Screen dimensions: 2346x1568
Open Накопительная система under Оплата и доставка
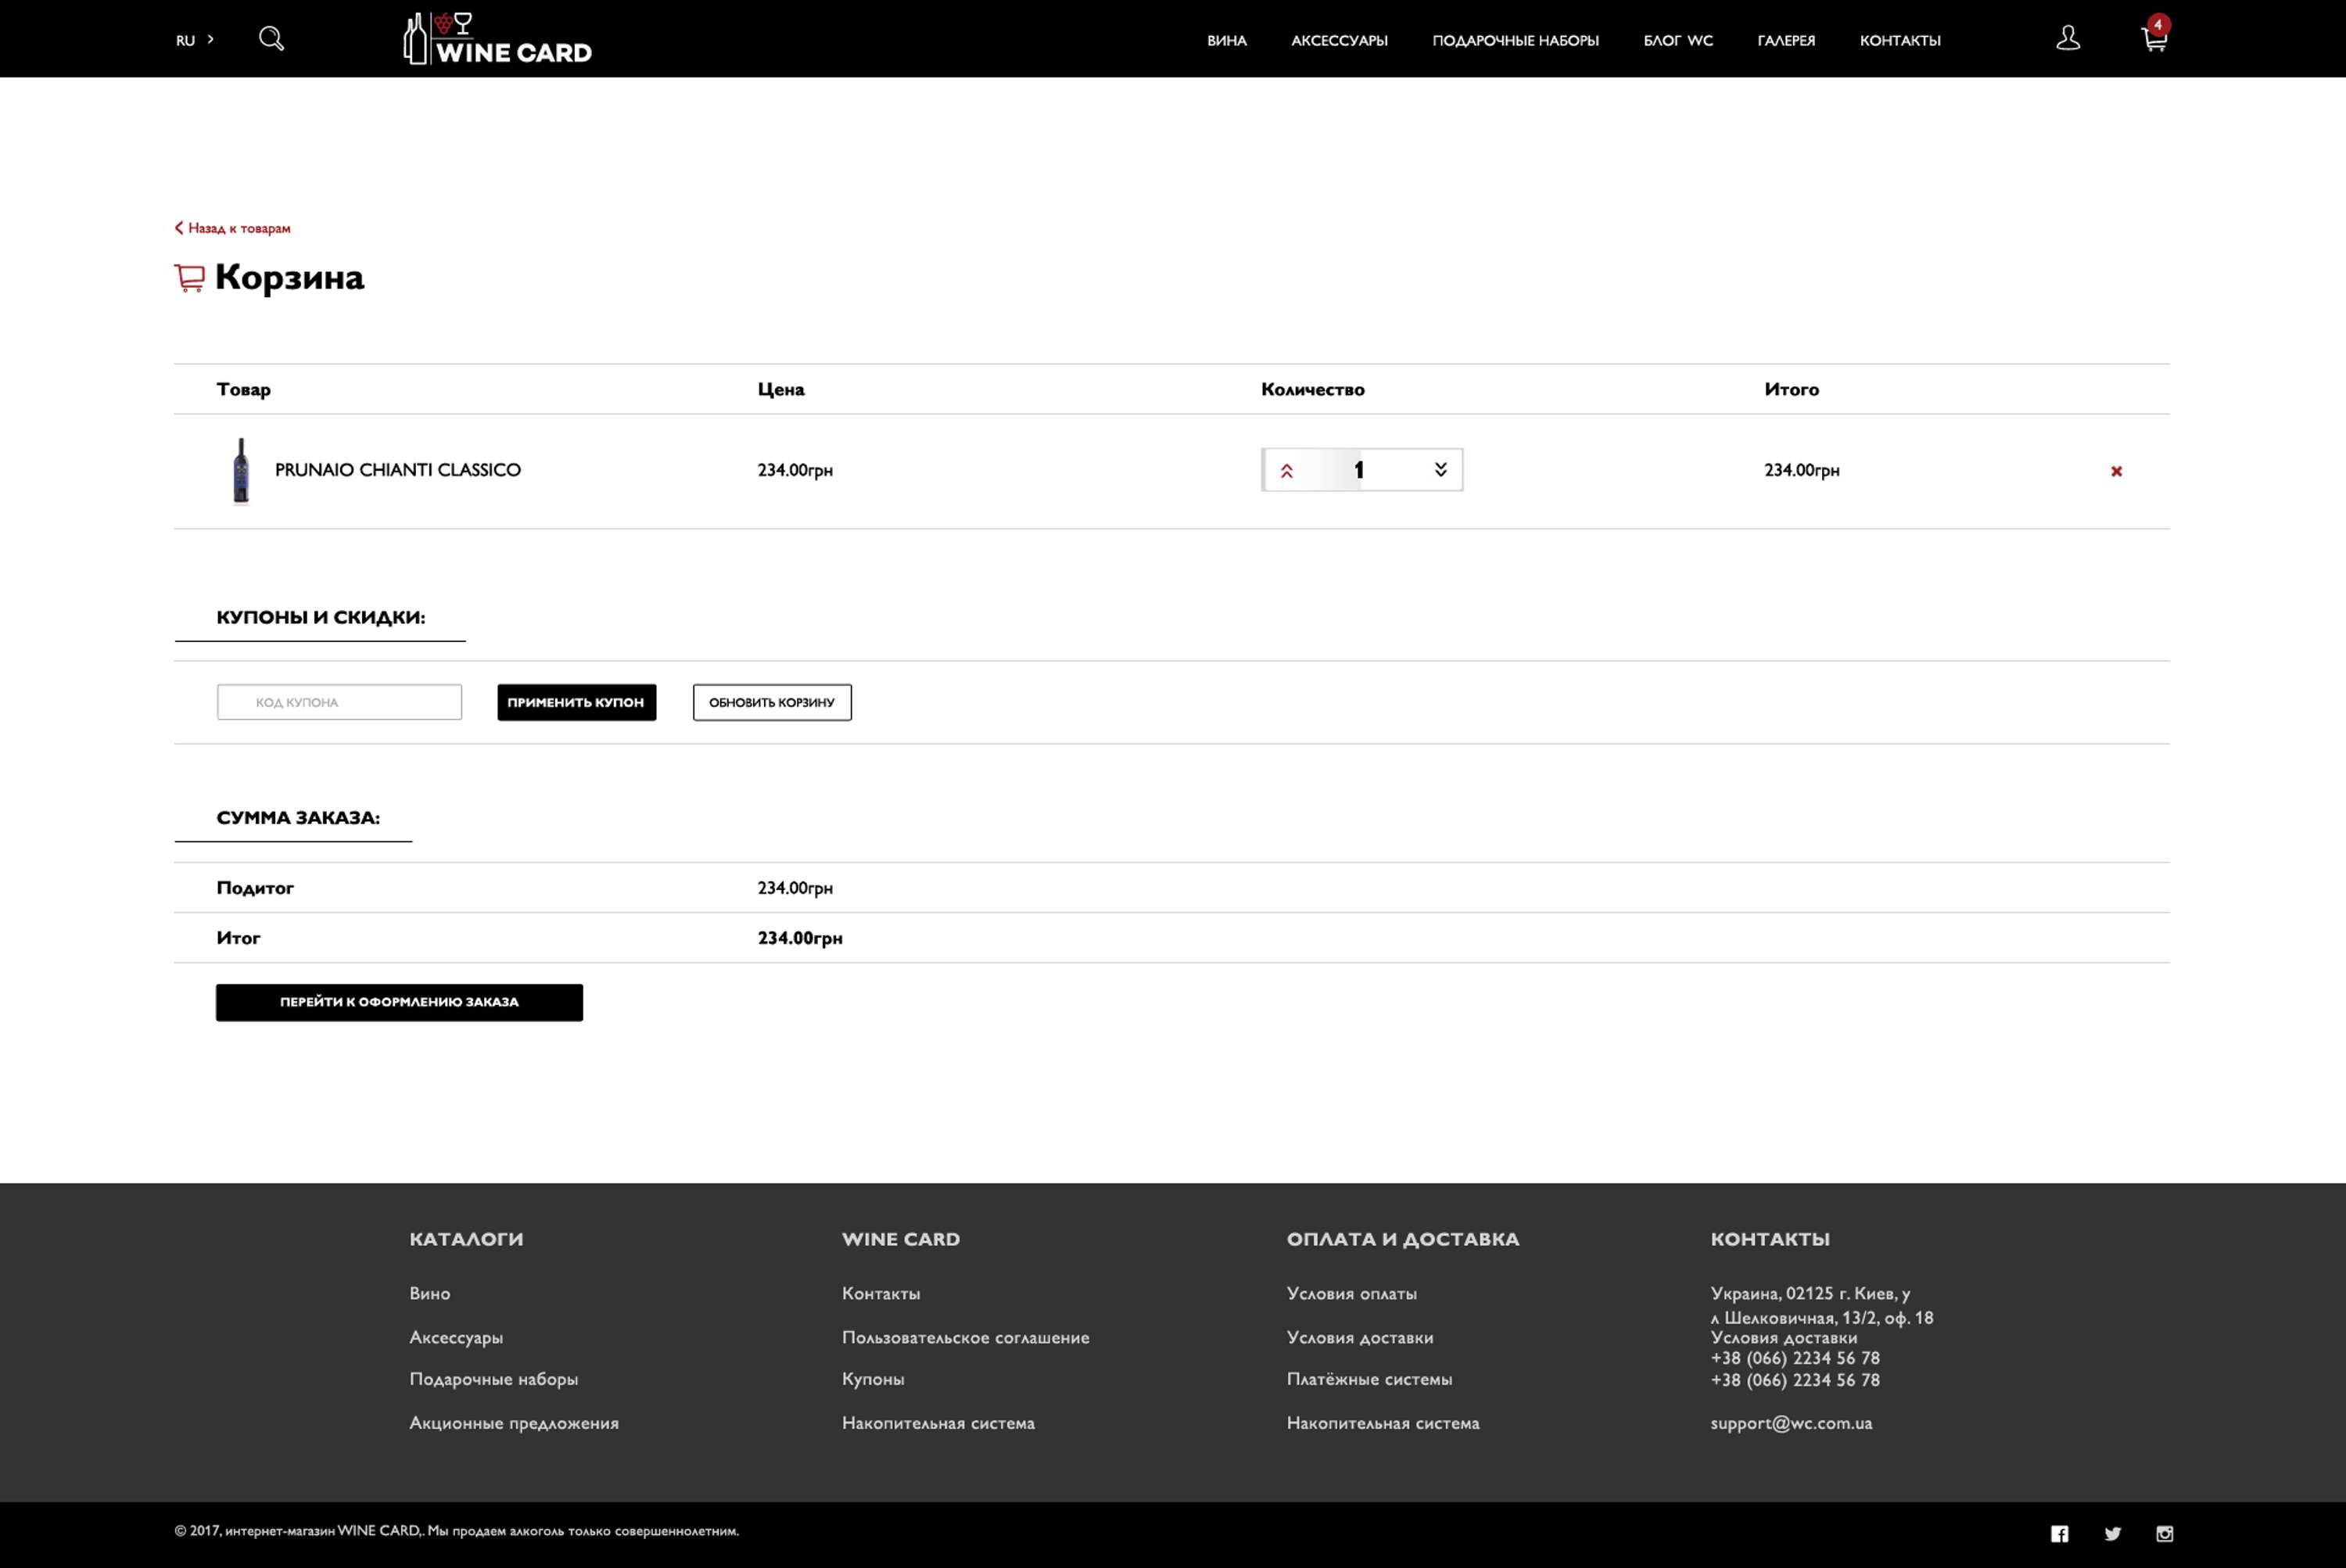1383,1423
